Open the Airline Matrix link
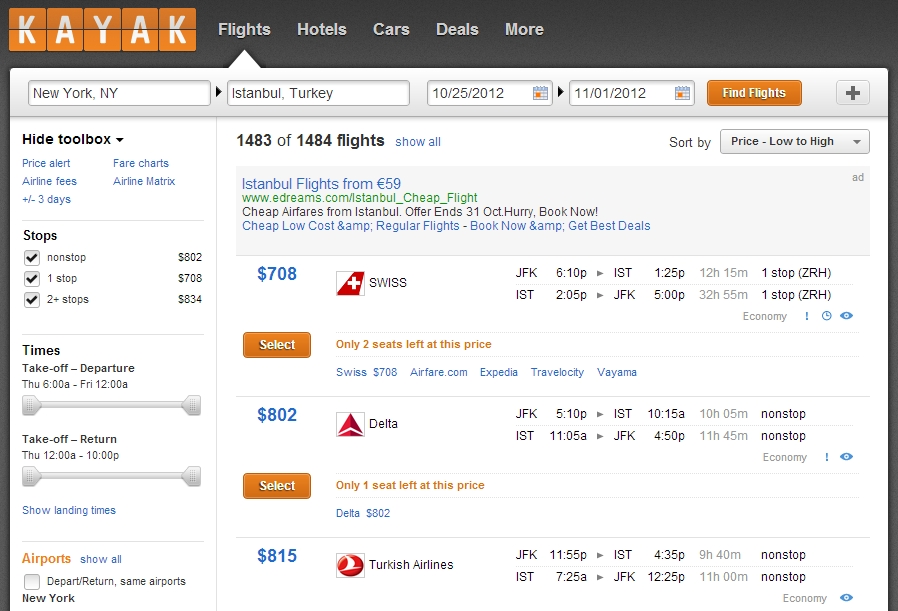This screenshot has height=611, width=898. point(144,181)
